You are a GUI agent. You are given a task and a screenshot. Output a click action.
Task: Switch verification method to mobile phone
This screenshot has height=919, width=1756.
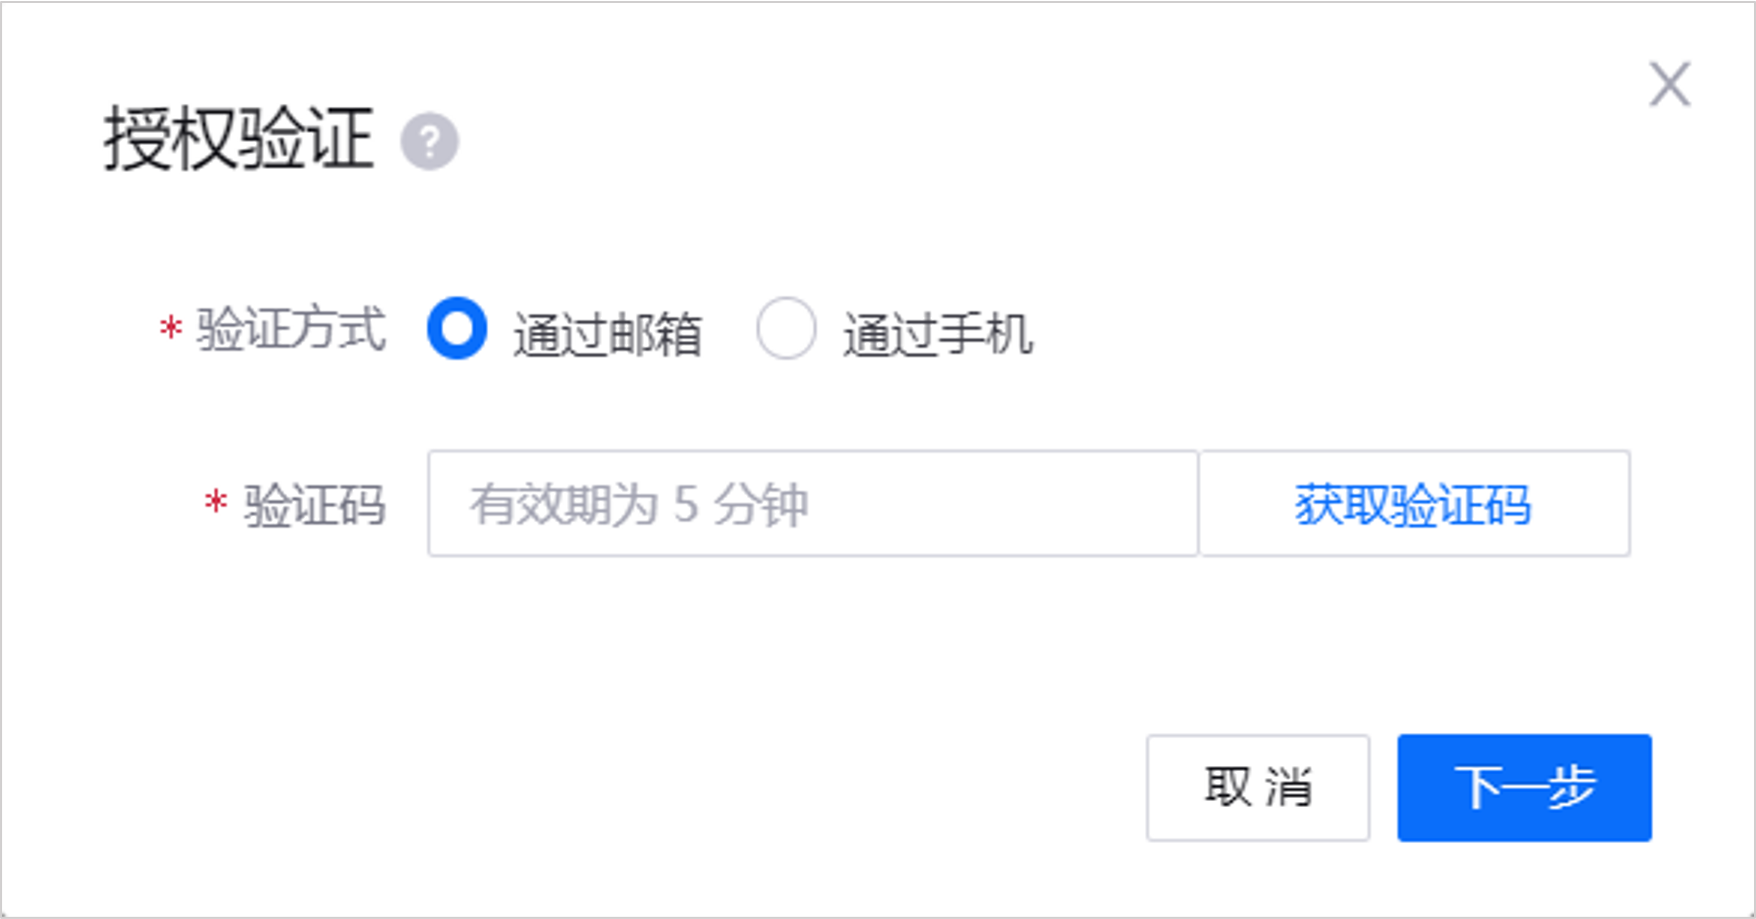pos(786,329)
